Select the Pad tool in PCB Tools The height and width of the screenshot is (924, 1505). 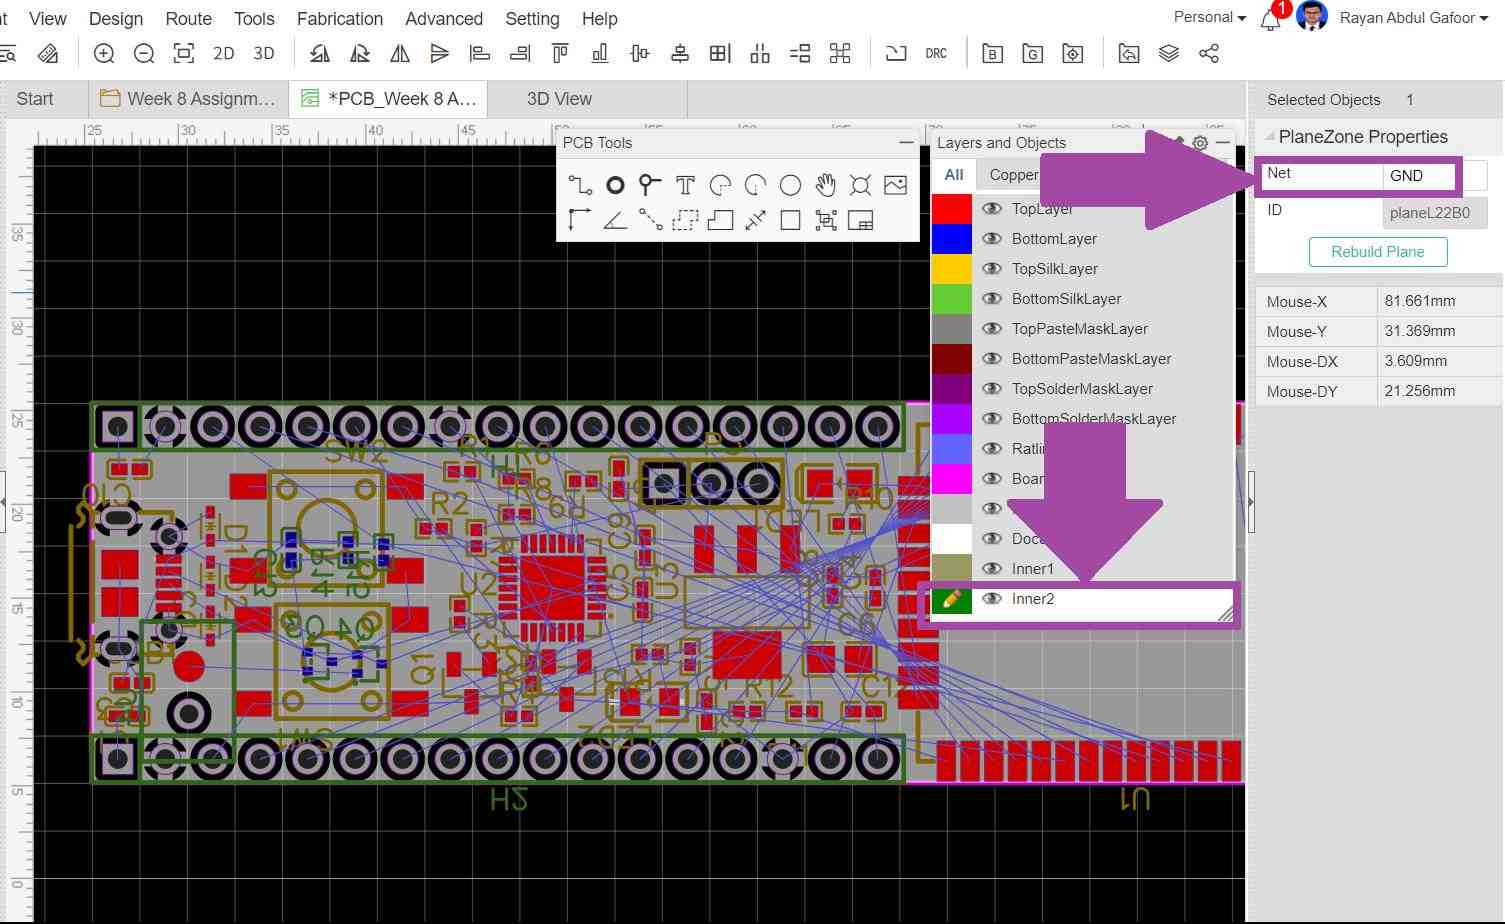[x=615, y=185]
